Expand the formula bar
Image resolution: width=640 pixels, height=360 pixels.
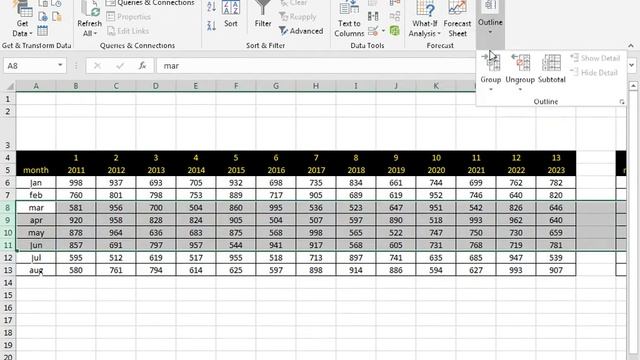tap(632, 65)
